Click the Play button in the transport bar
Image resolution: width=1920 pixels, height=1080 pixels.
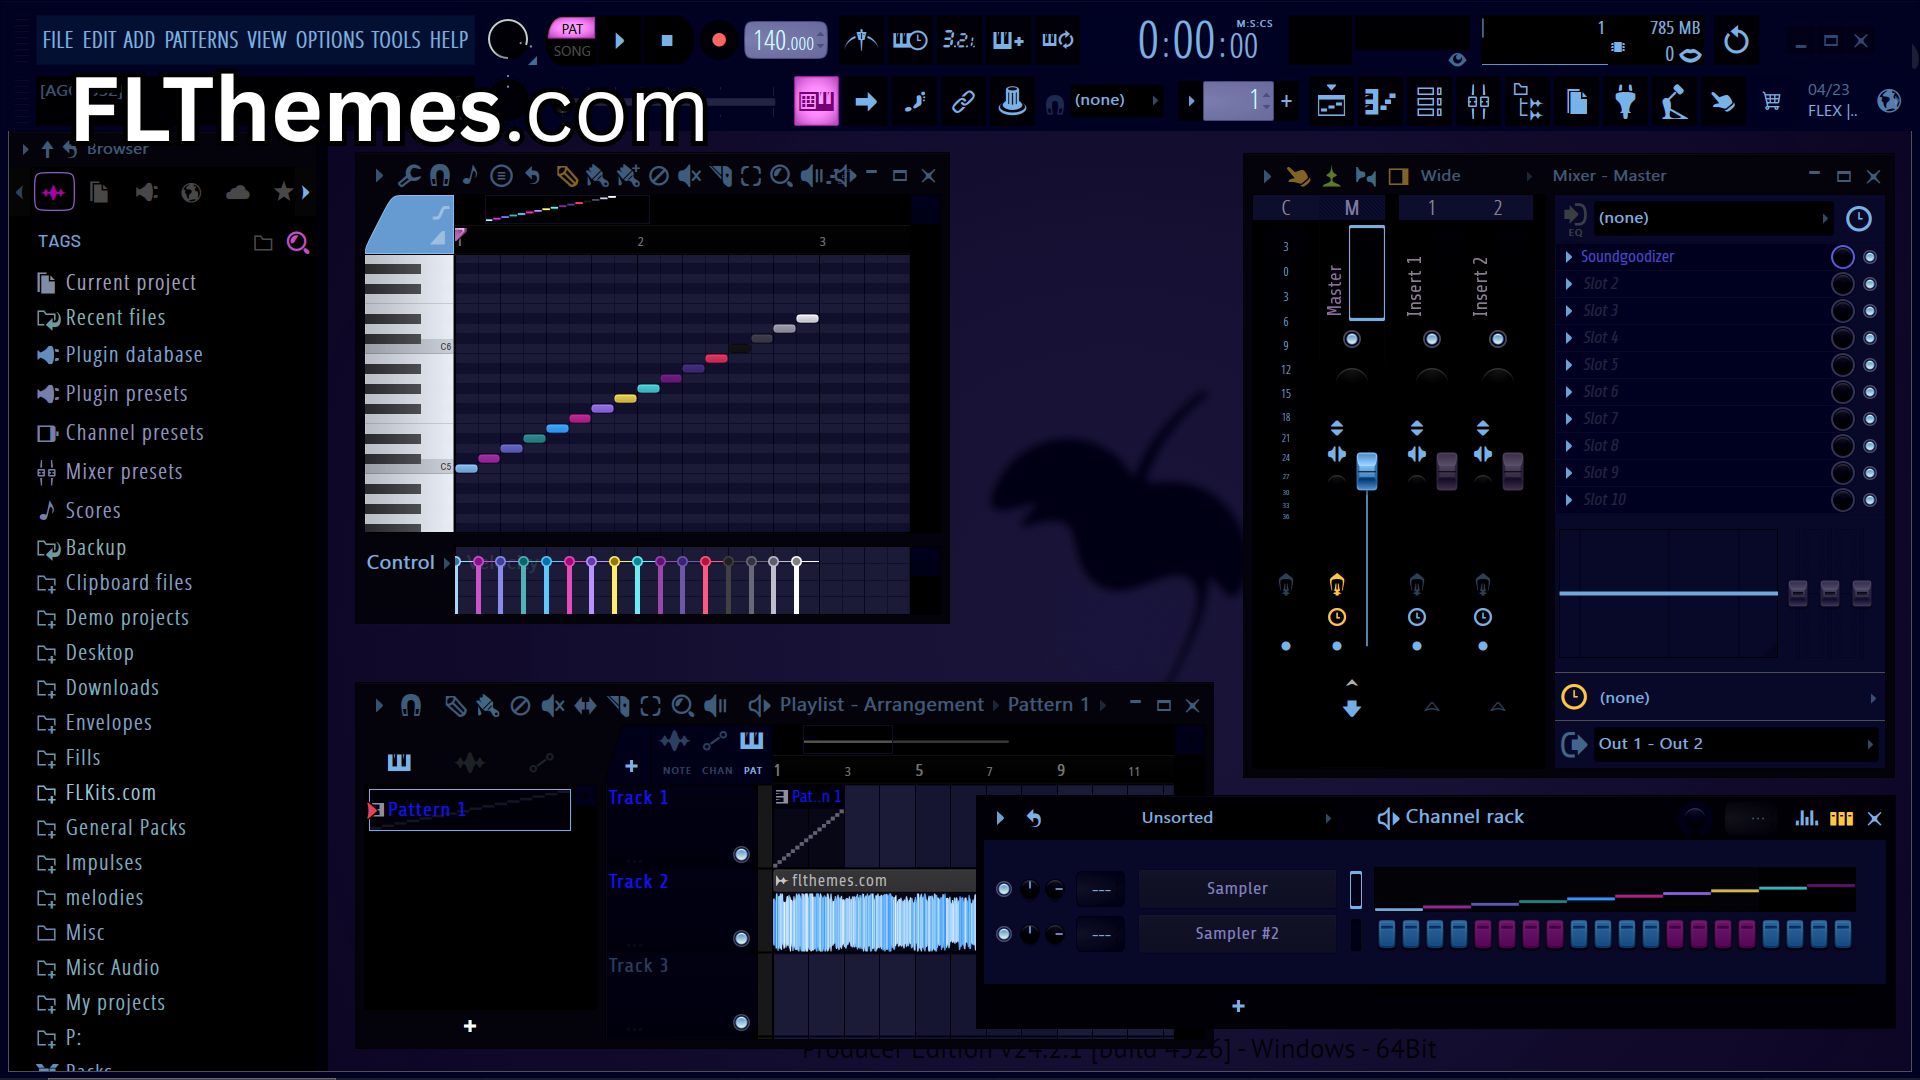(x=619, y=41)
